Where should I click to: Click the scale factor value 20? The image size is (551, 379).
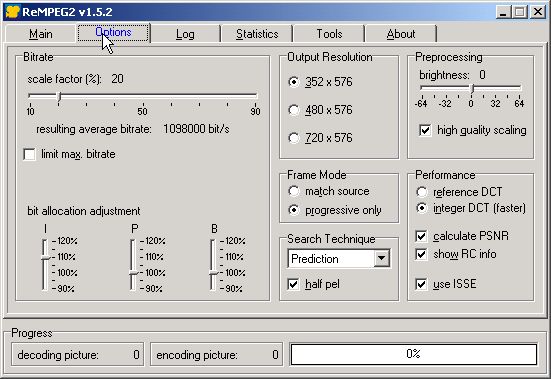point(117,79)
